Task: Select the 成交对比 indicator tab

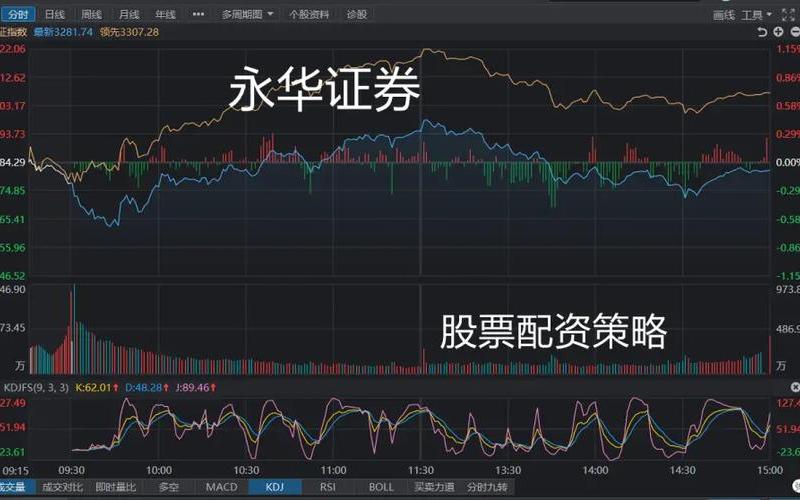Action: point(62,487)
